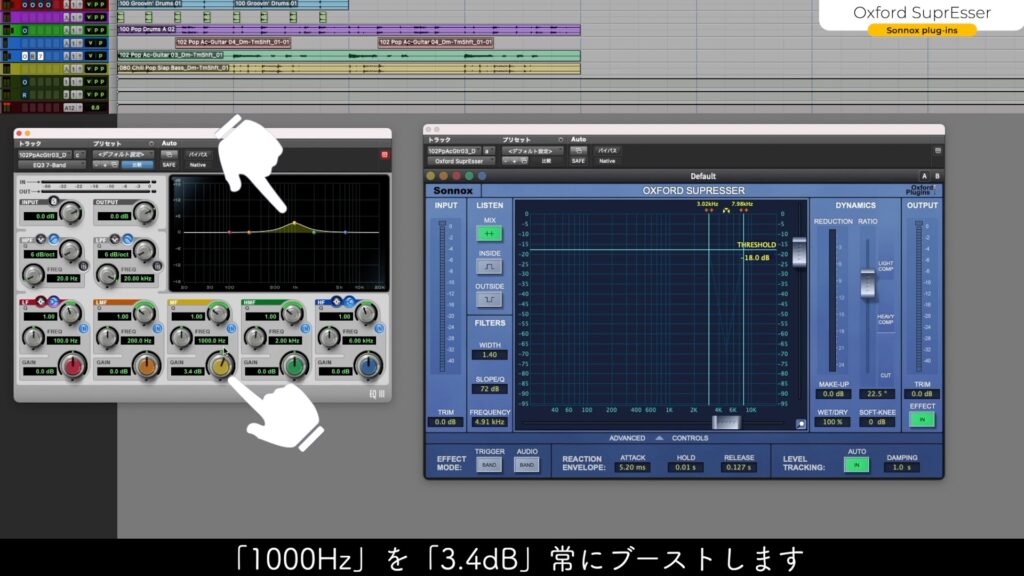Click the MF FREQ value 1000.0 Hz

212,341
